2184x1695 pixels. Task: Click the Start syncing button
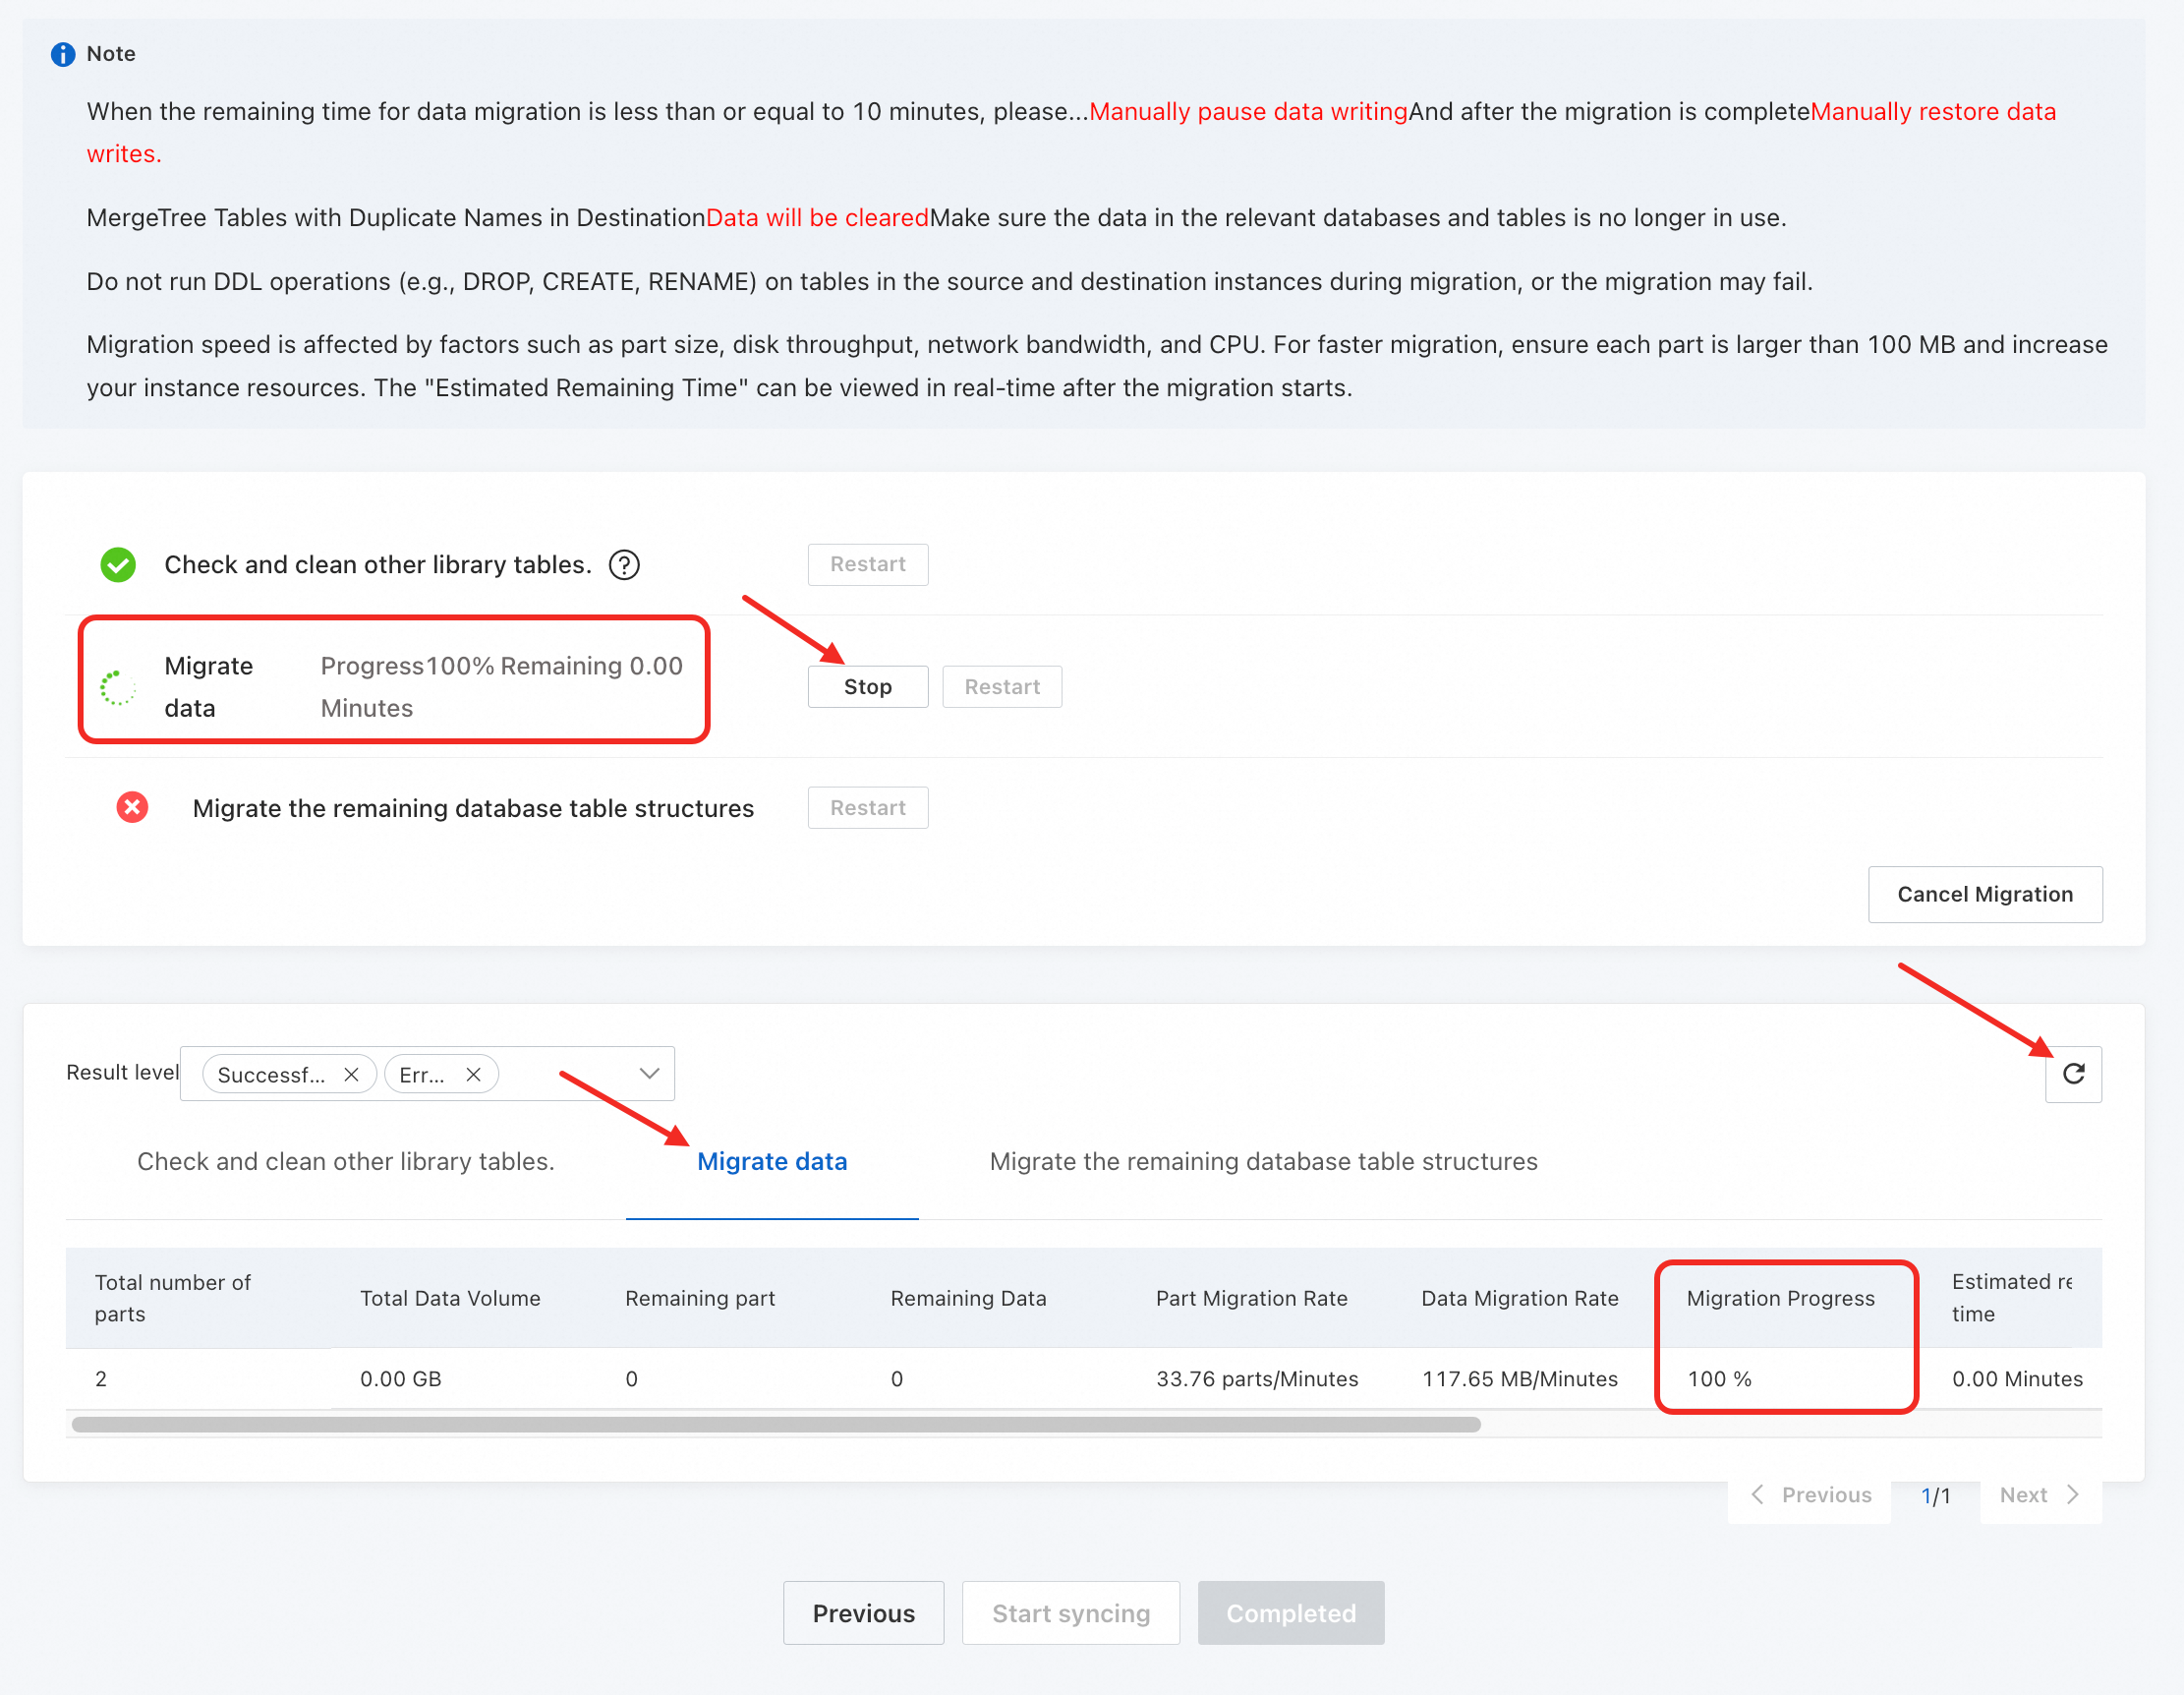[x=1070, y=1614]
